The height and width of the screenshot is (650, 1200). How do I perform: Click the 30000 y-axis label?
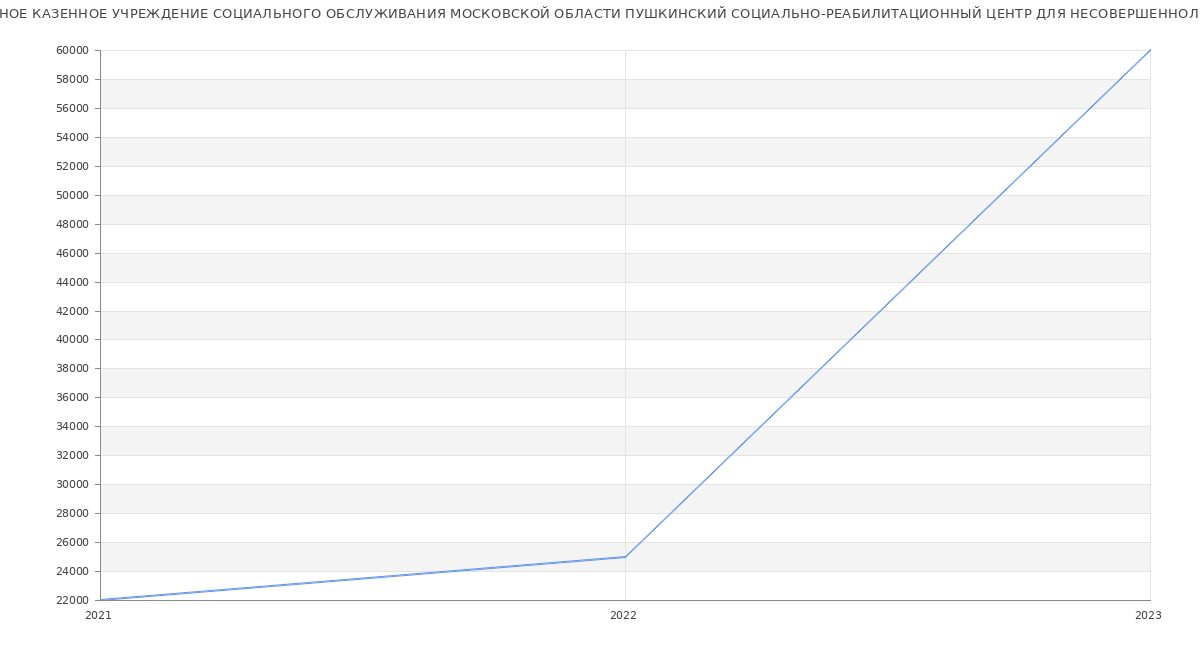pyautogui.click(x=72, y=485)
